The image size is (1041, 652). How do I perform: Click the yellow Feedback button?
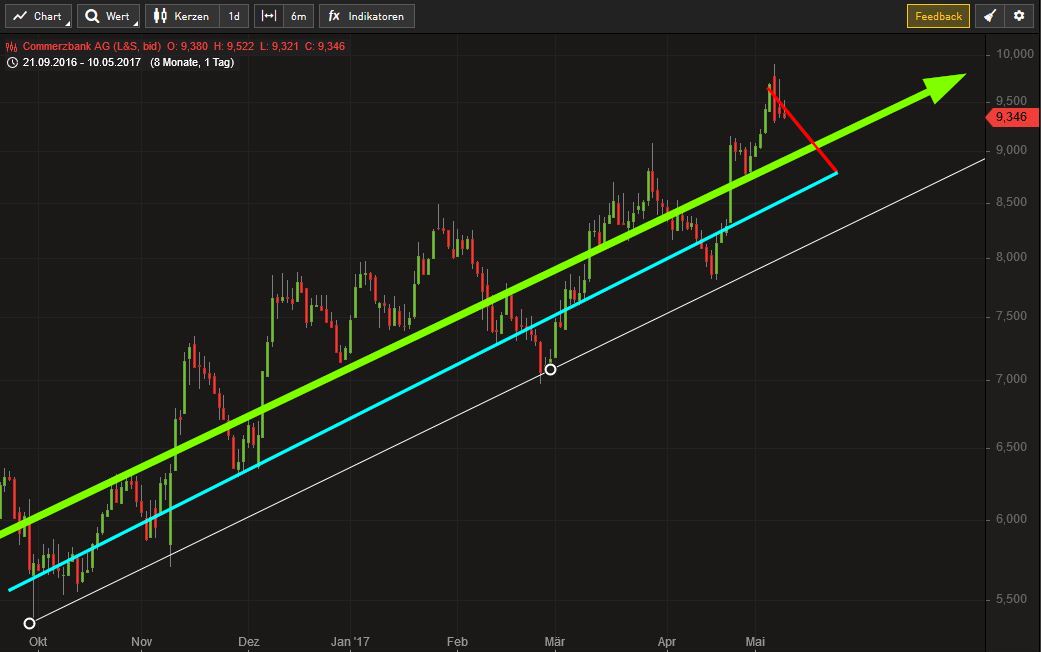938,16
